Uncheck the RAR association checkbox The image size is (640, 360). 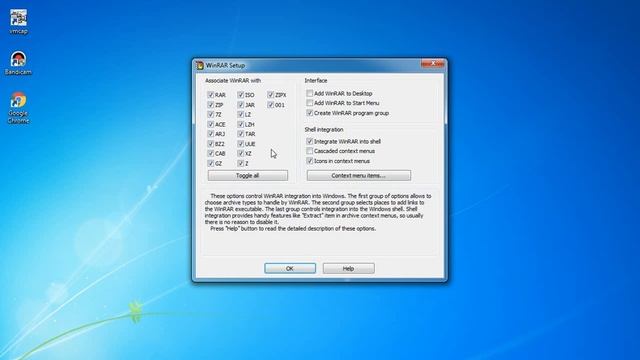(x=211, y=95)
